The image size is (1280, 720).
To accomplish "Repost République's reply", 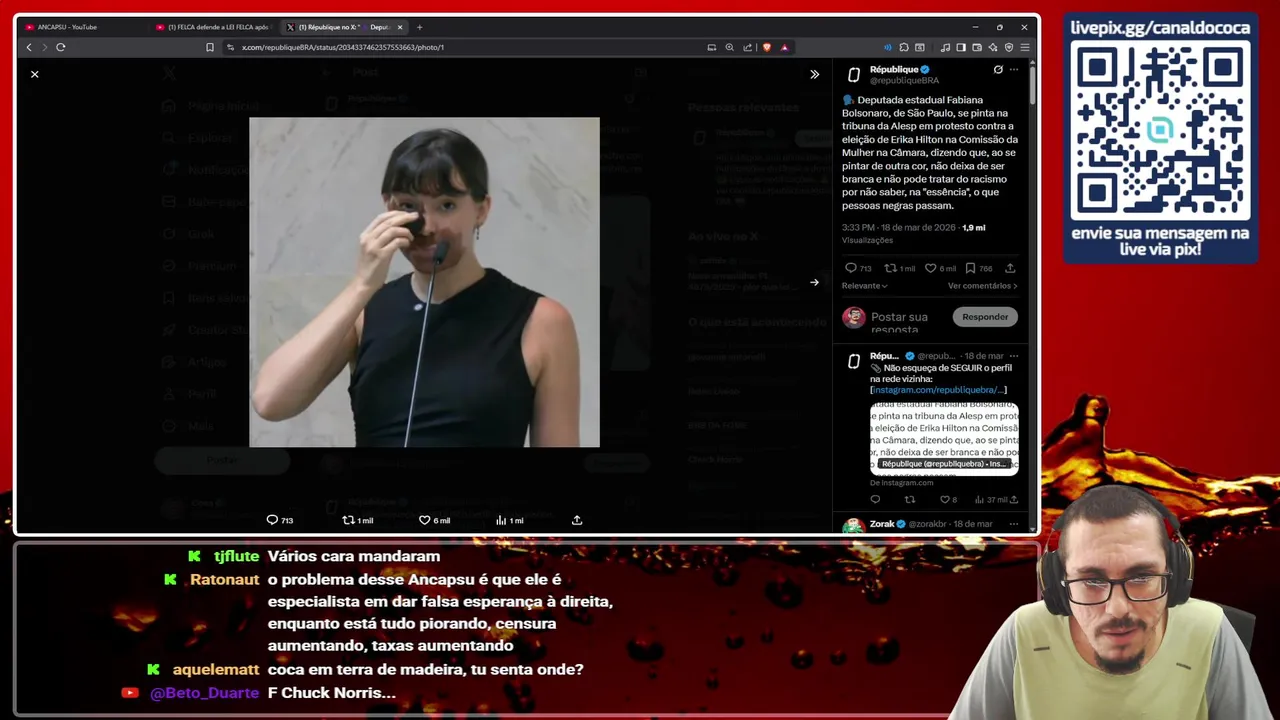I will (x=910, y=500).
